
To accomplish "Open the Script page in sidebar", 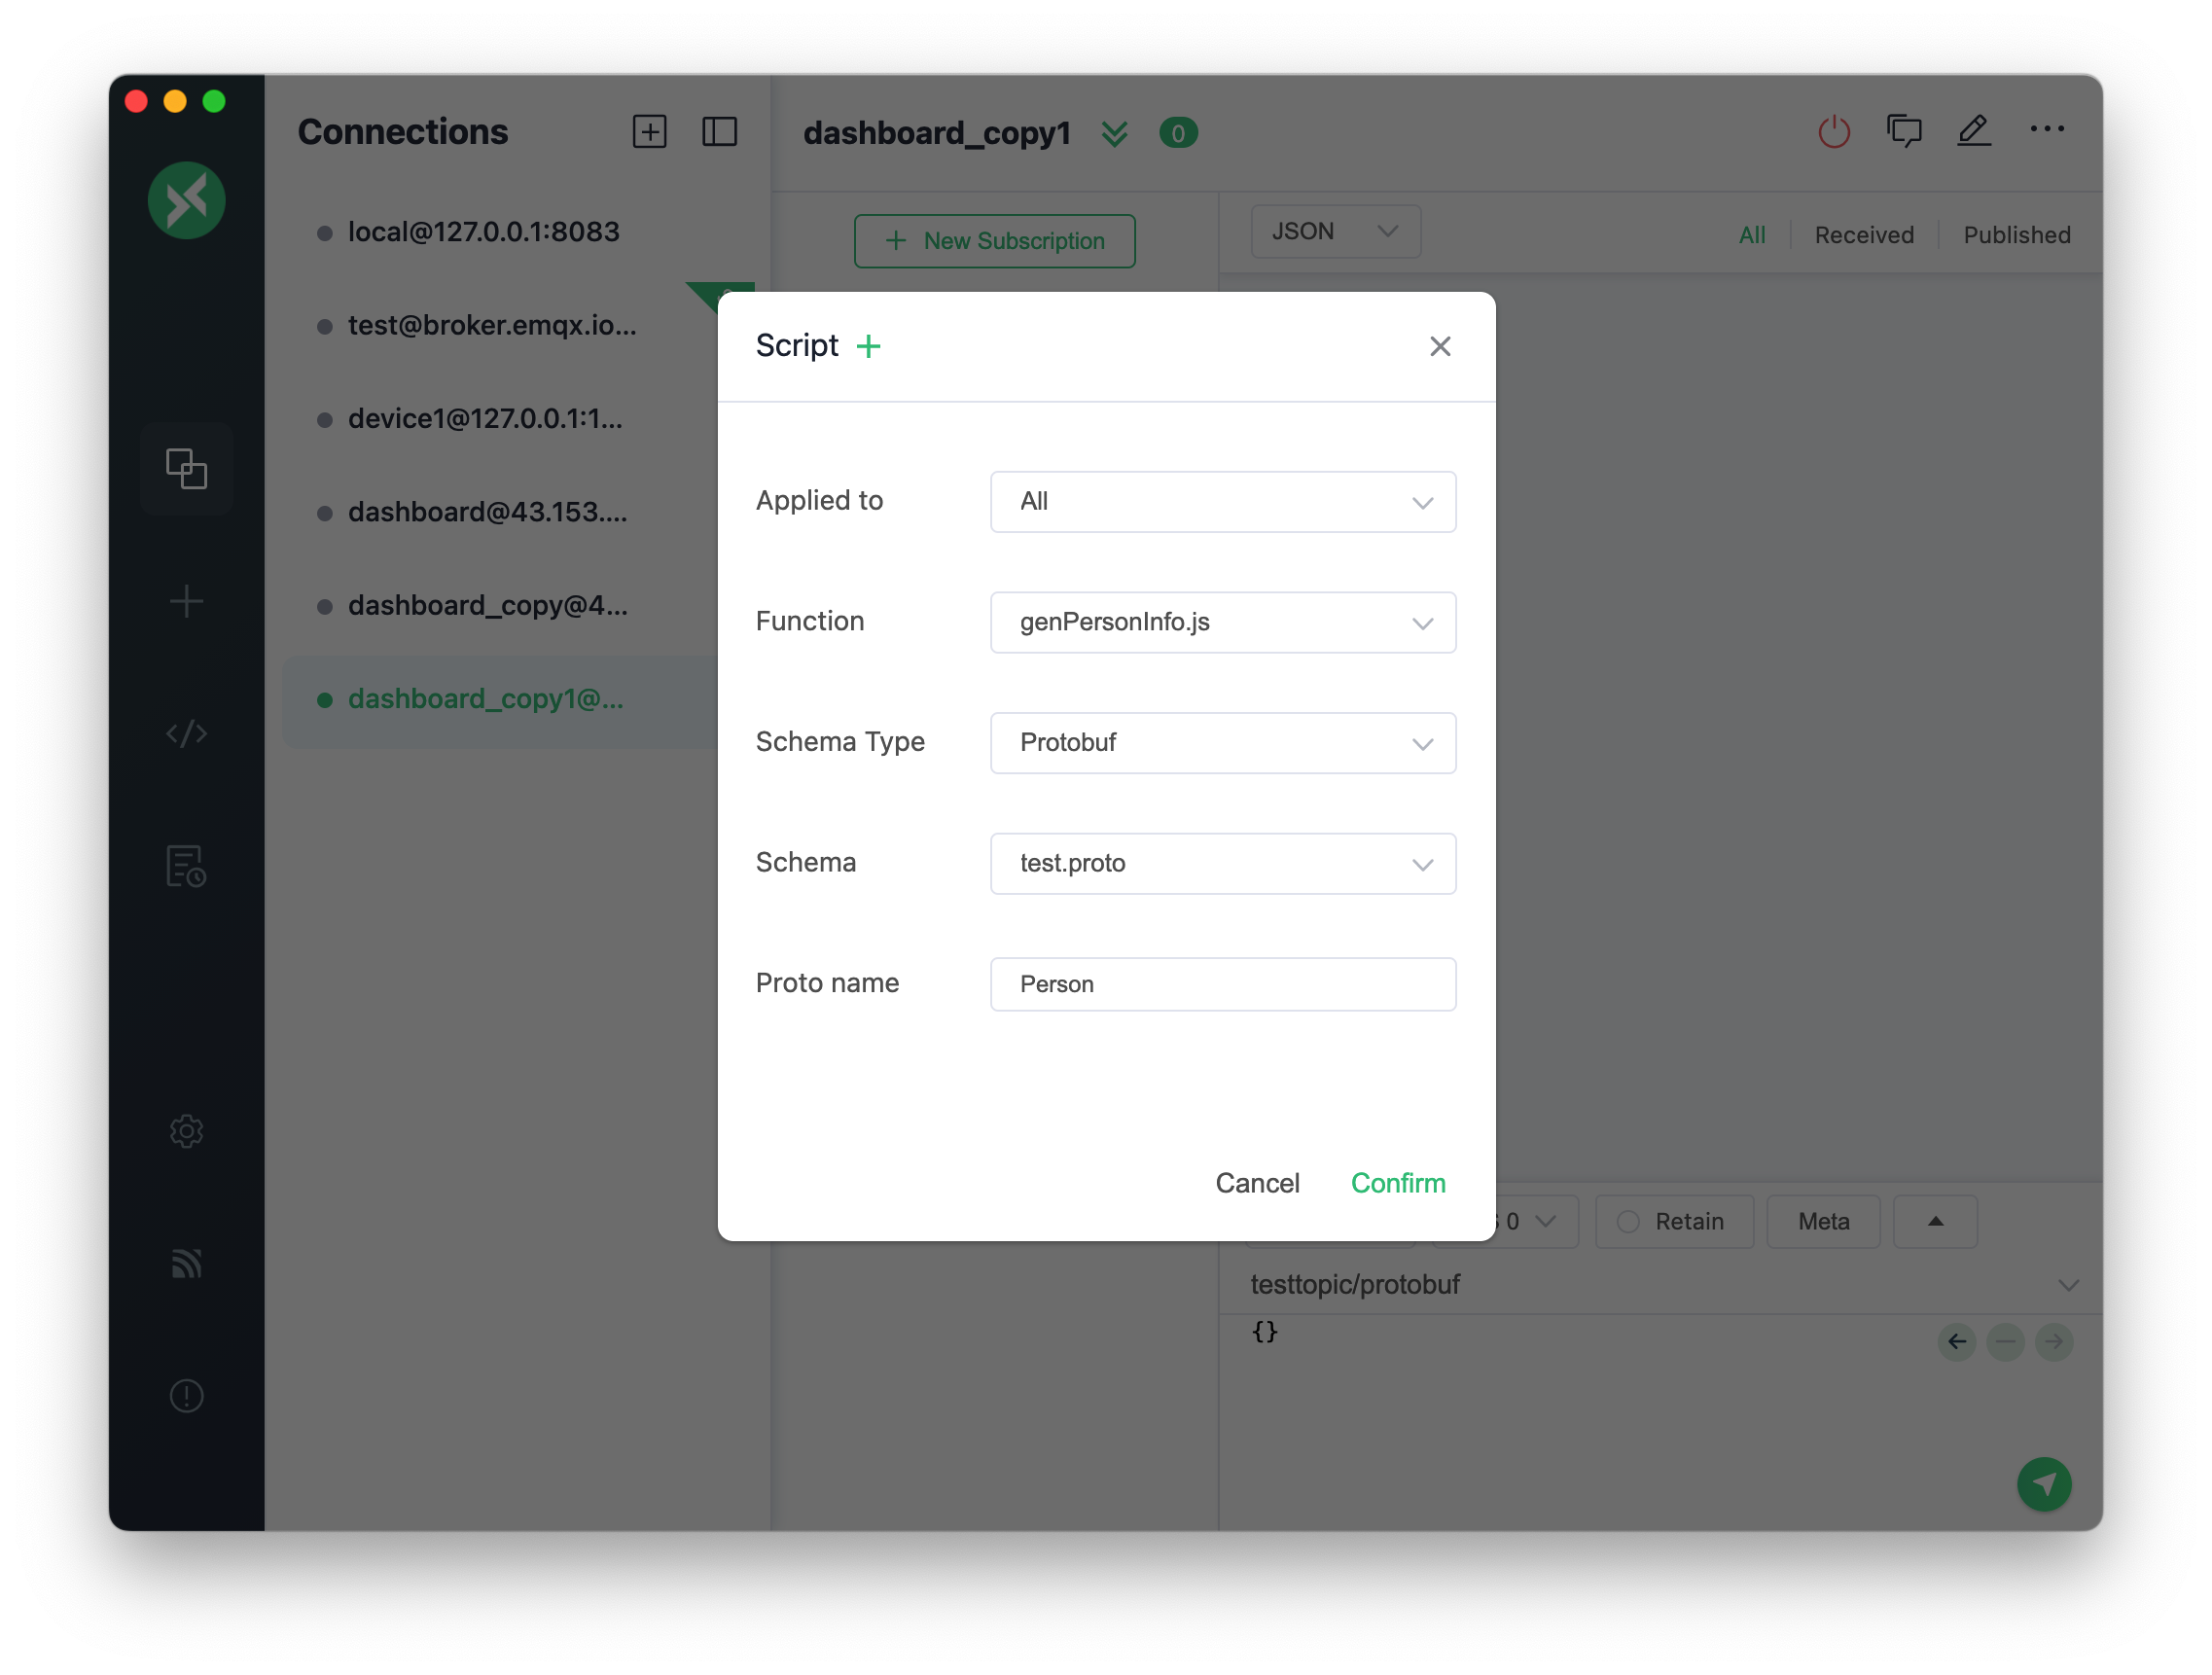I will click(186, 734).
